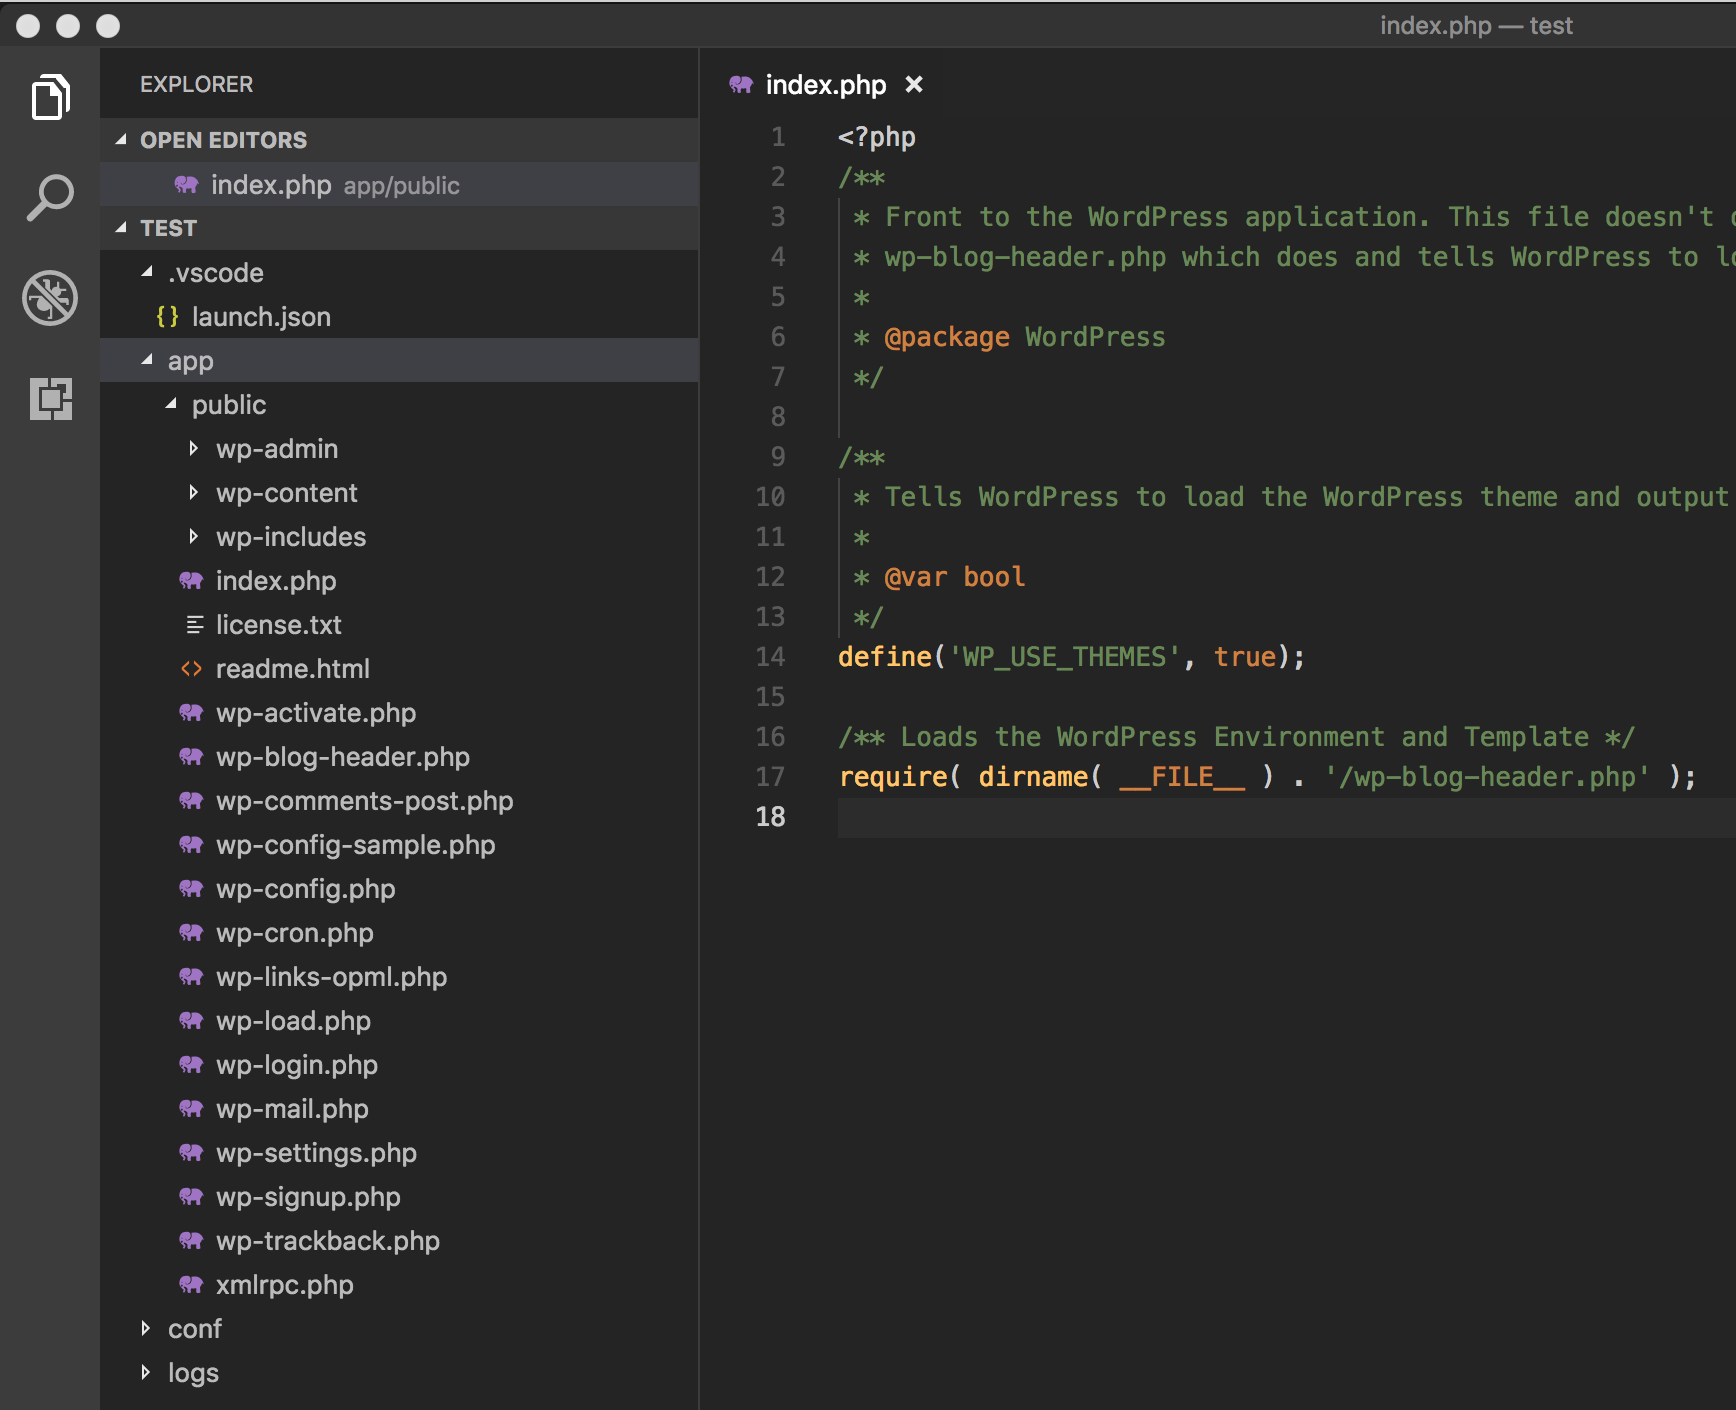This screenshot has height=1410, width=1736.
Task: Select the index.php editor tab
Action: point(824,85)
